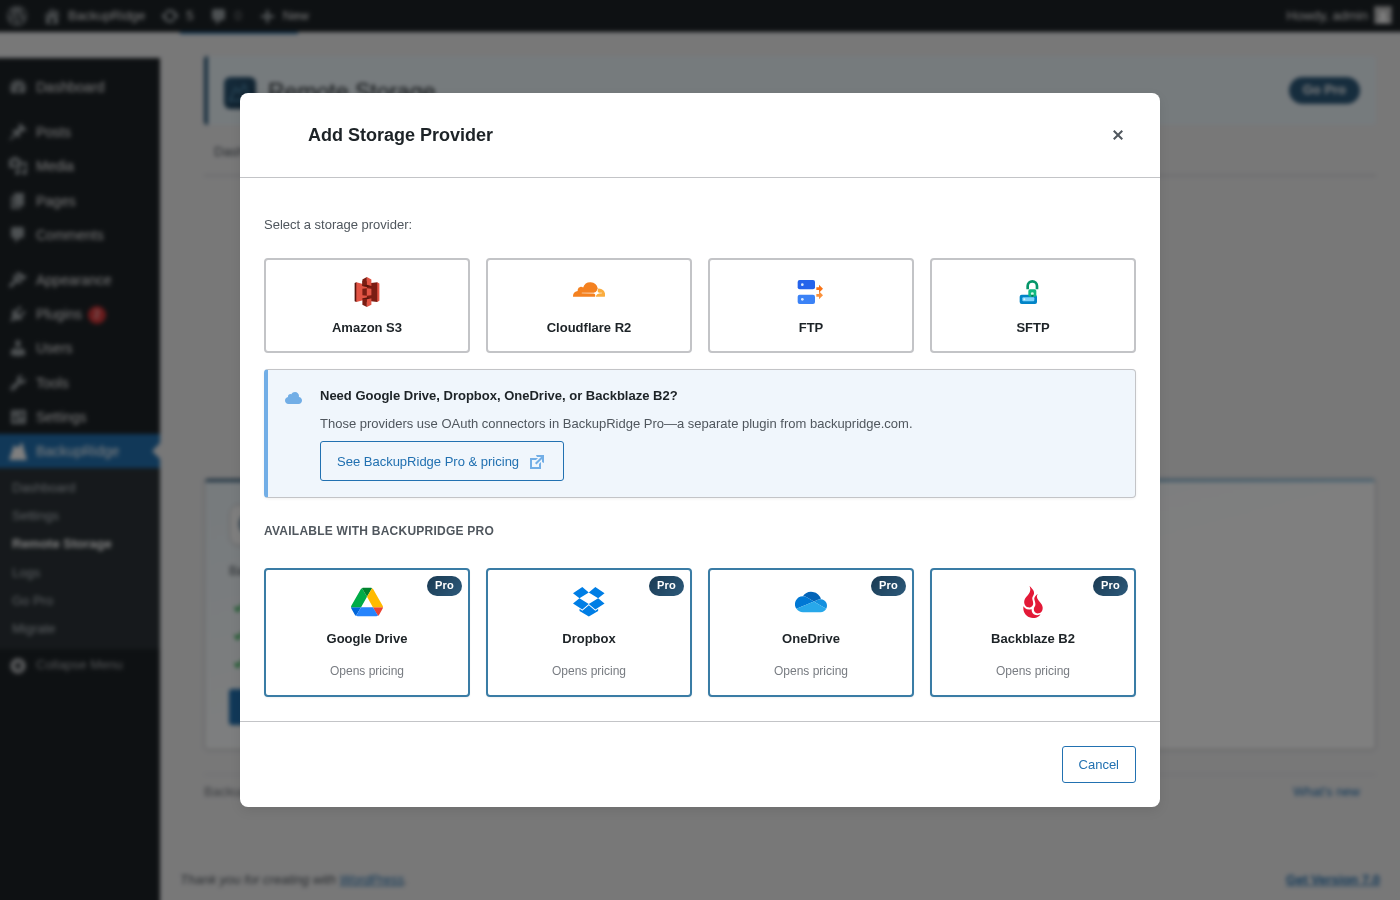Image resolution: width=1400 pixels, height=900 pixels.
Task: Open Settings in the WordPress sidebar
Action: pos(80,417)
